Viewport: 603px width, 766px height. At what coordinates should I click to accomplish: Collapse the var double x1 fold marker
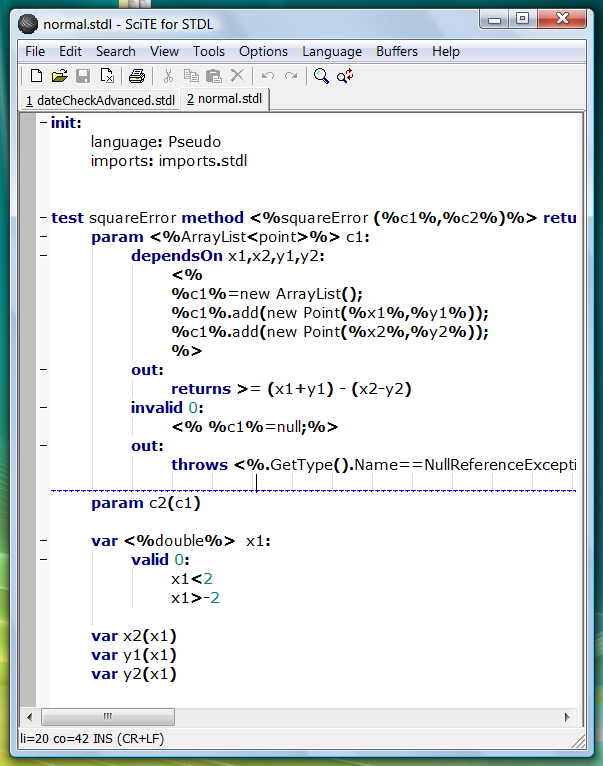tap(43, 540)
